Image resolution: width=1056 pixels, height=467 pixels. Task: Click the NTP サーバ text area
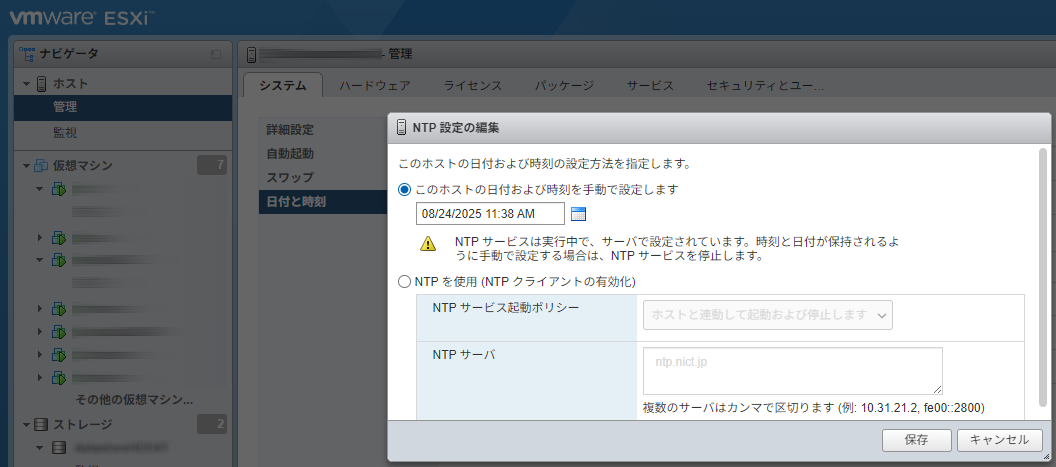pyautogui.click(x=793, y=371)
